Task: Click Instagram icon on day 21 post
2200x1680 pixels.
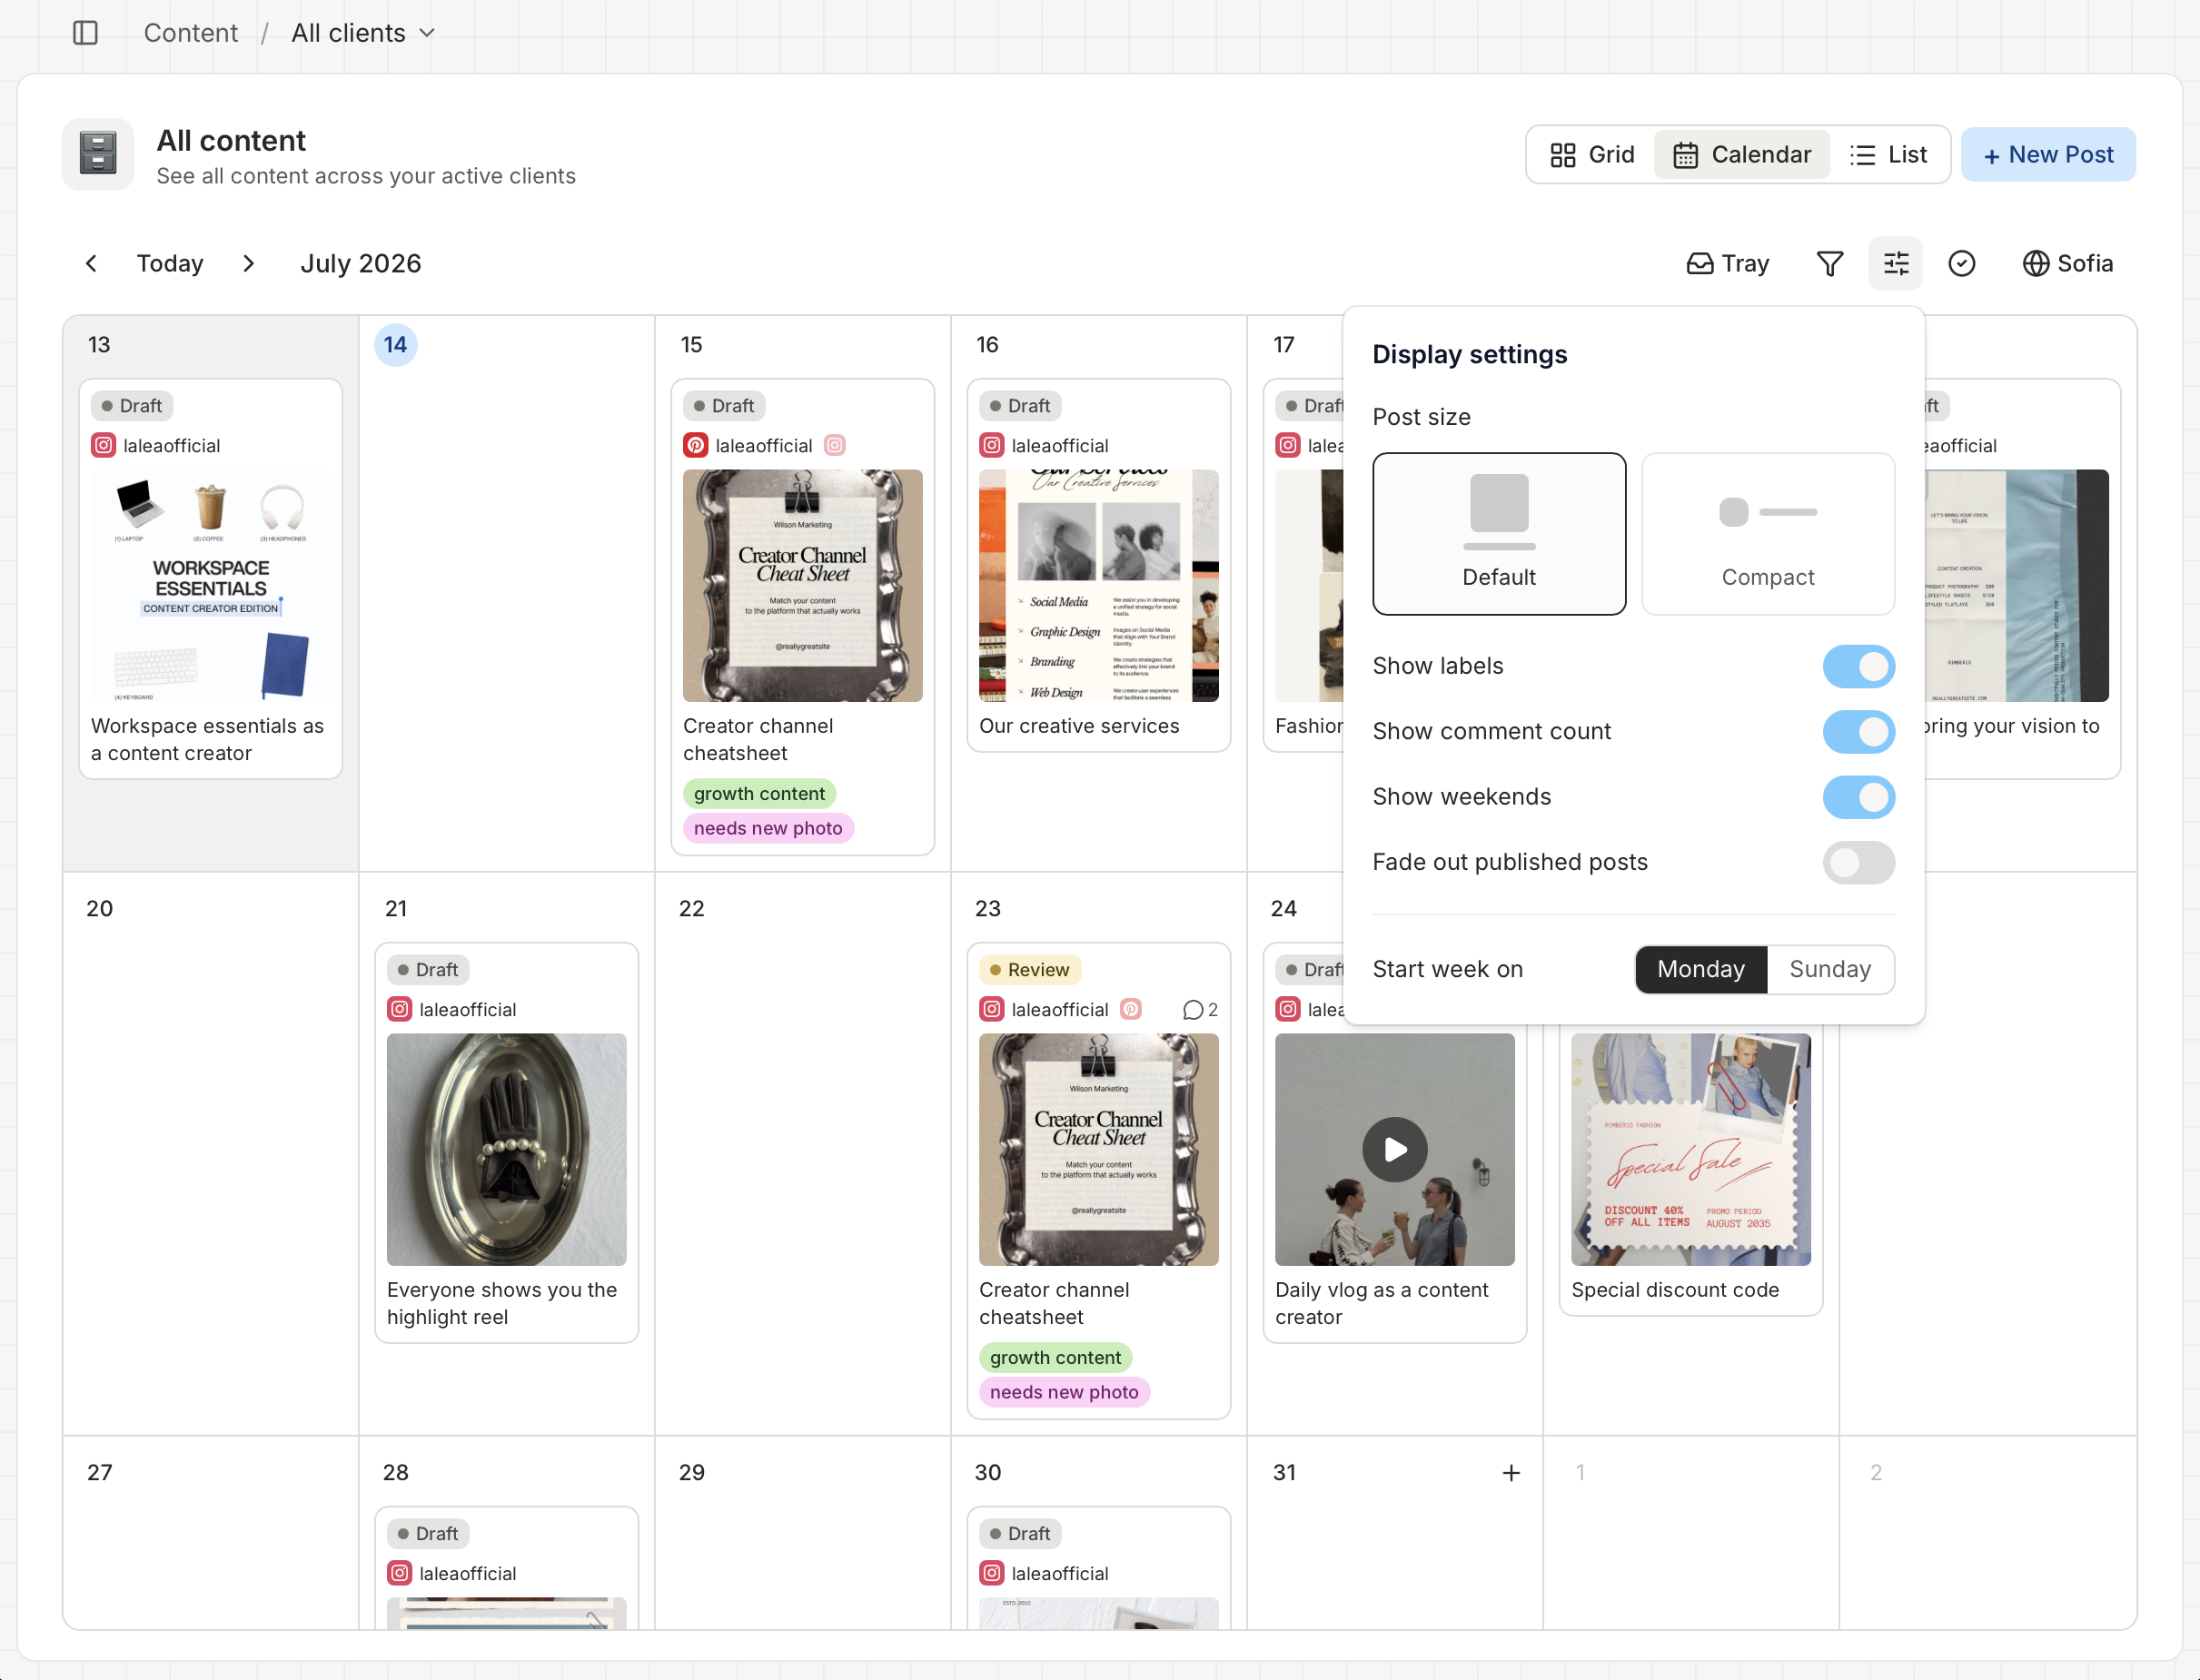Action: click(399, 1010)
